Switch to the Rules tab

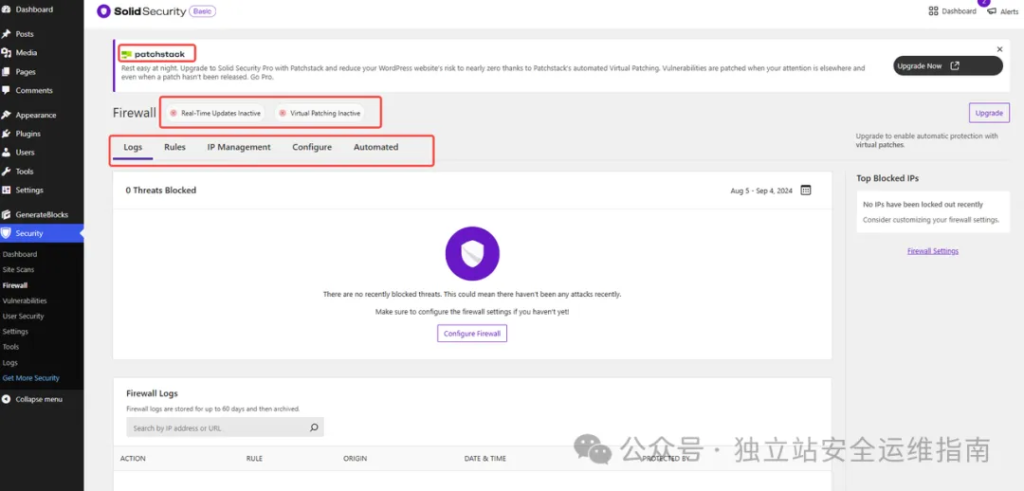click(175, 148)
